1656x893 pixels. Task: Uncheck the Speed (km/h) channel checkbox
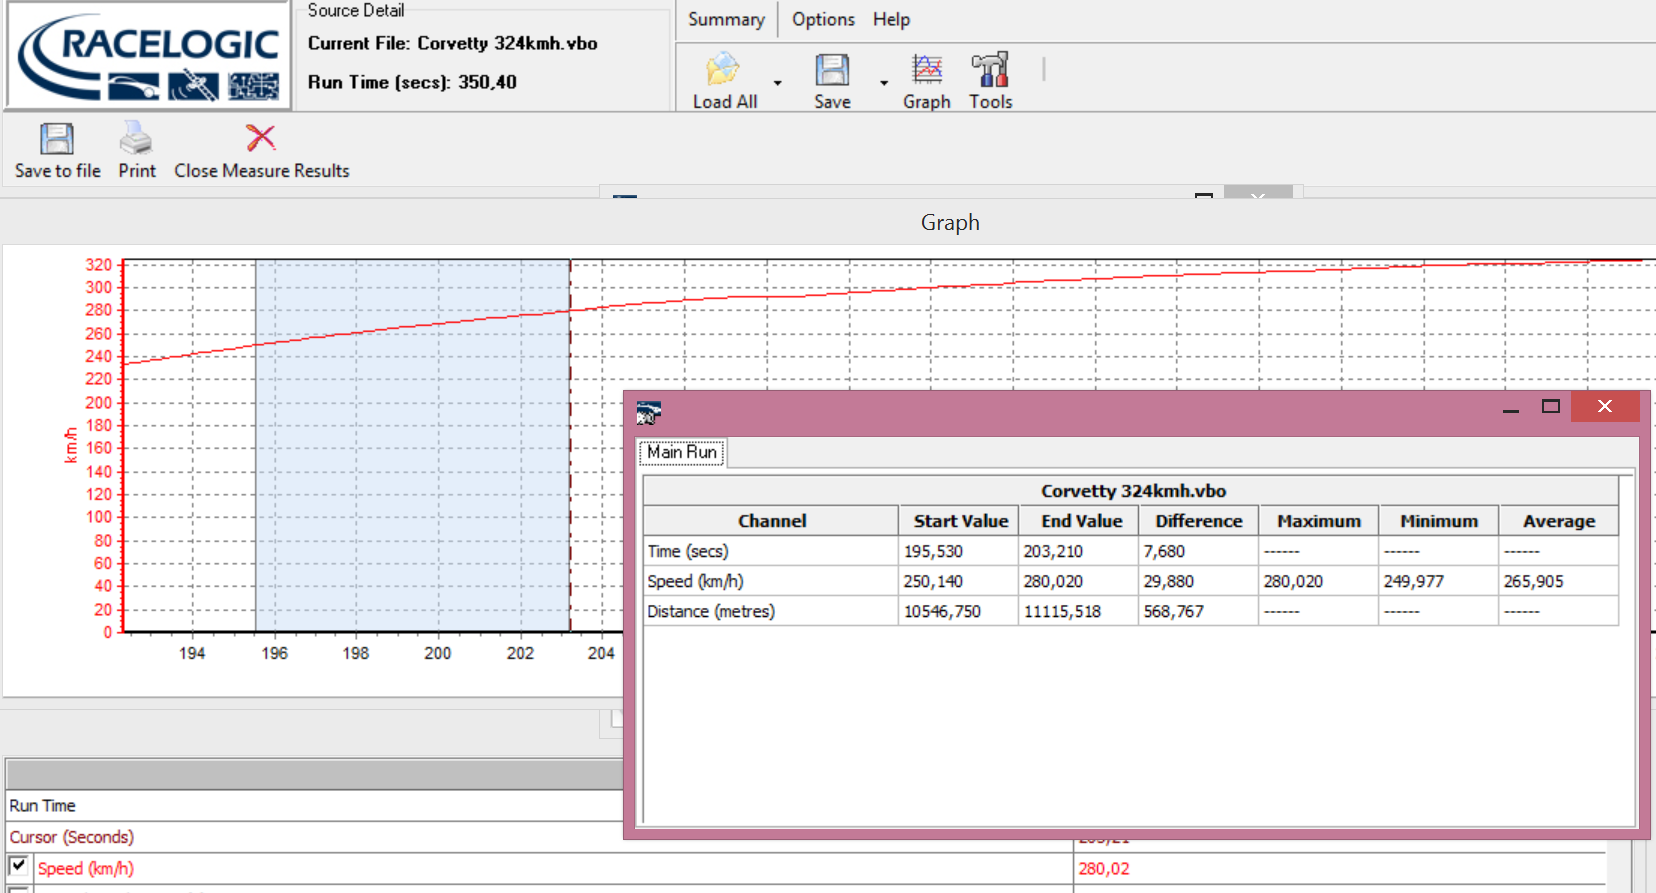pos(18,866)
